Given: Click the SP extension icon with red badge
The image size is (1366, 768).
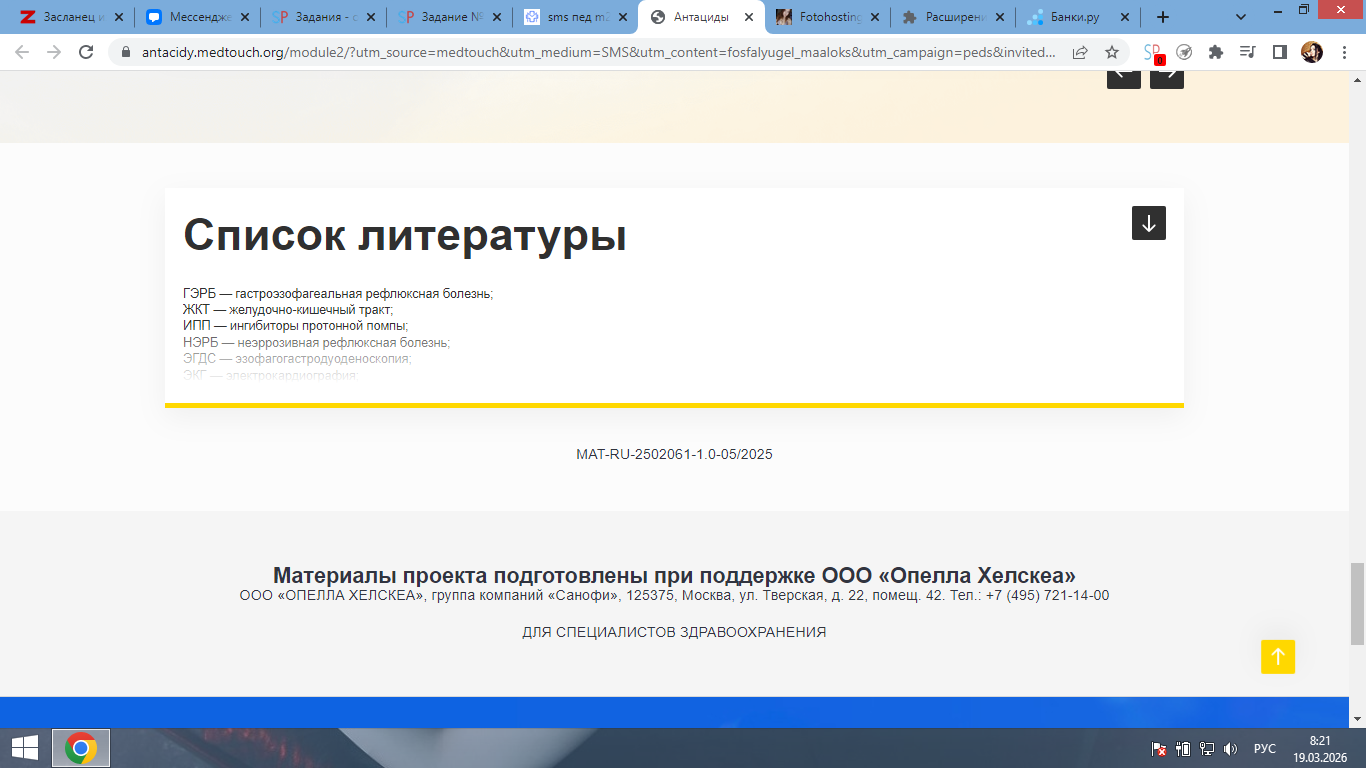Looking at the screenshot, I should 1153,53.
